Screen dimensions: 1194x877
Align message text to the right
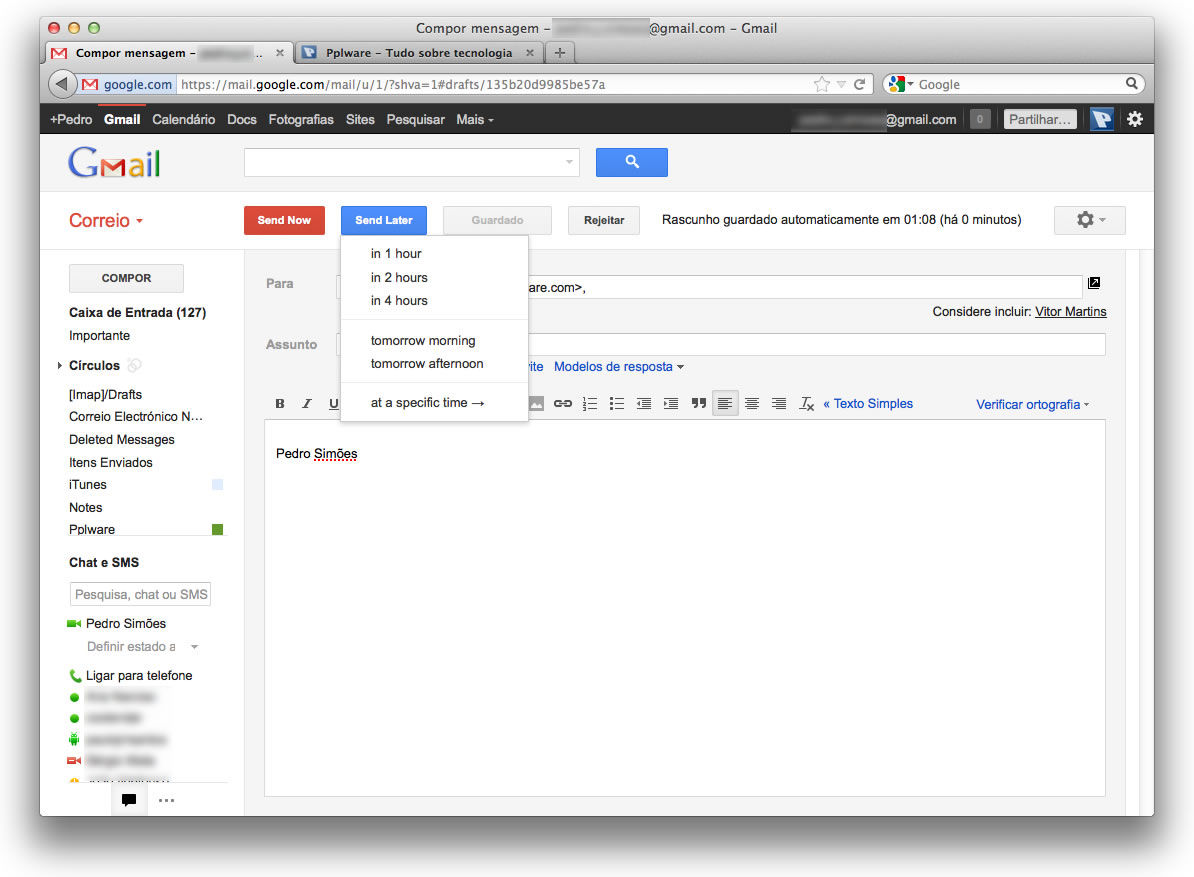779,403
